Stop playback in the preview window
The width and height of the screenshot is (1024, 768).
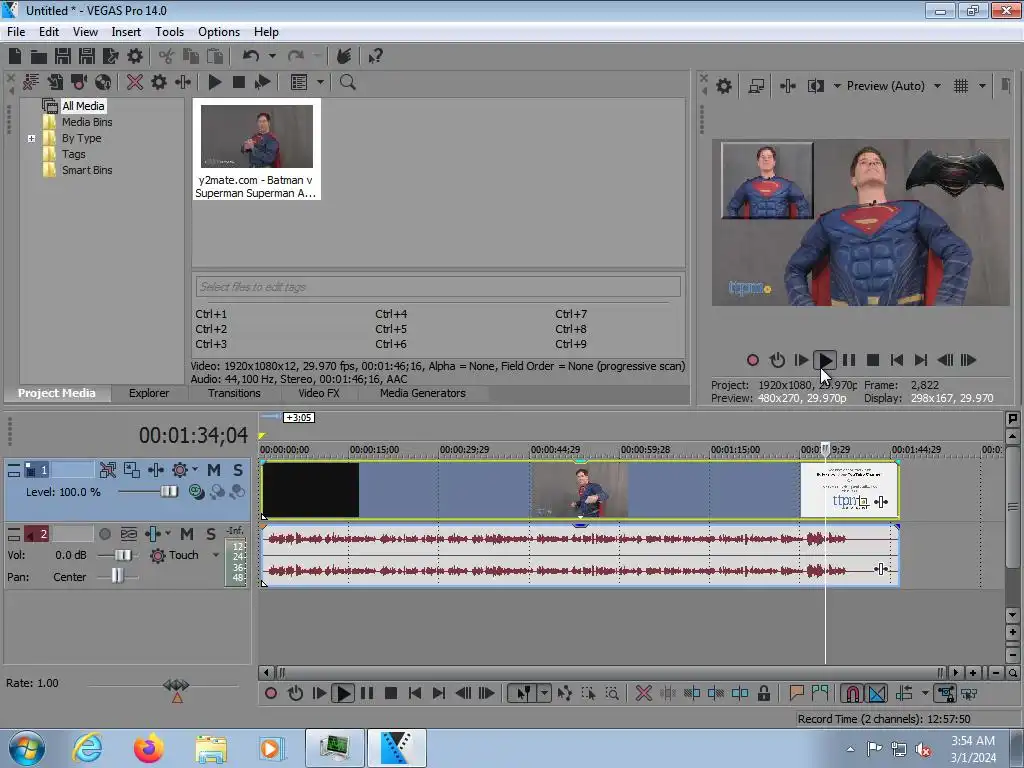(x=872, y=360)
